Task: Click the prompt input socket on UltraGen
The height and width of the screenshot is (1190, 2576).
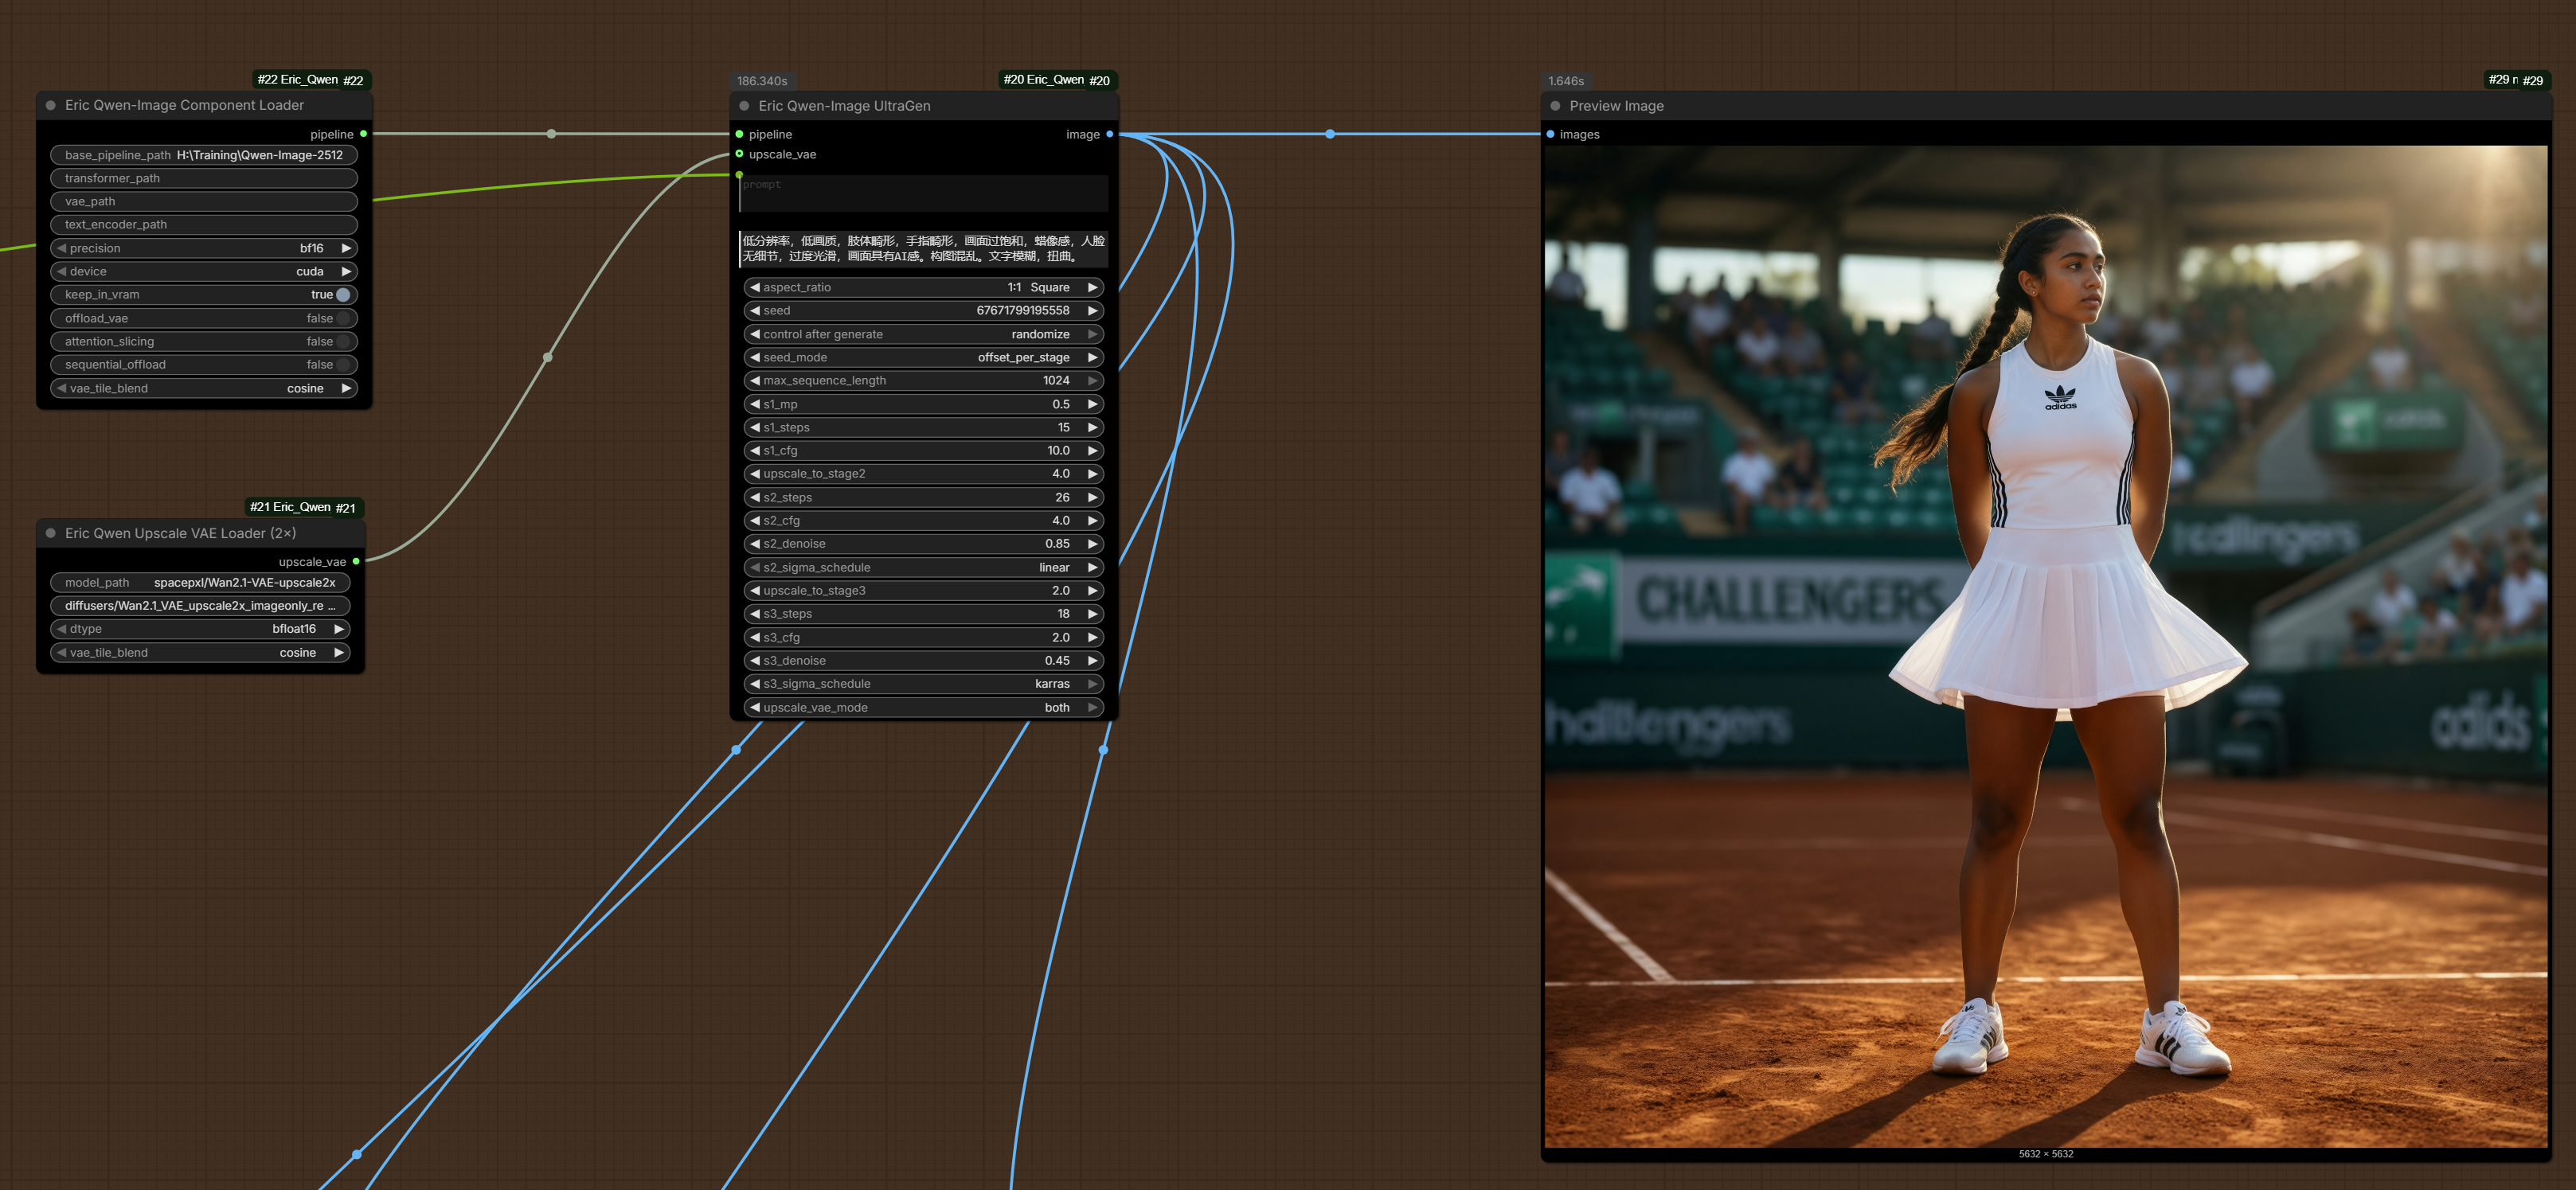Action: [739, 175]
